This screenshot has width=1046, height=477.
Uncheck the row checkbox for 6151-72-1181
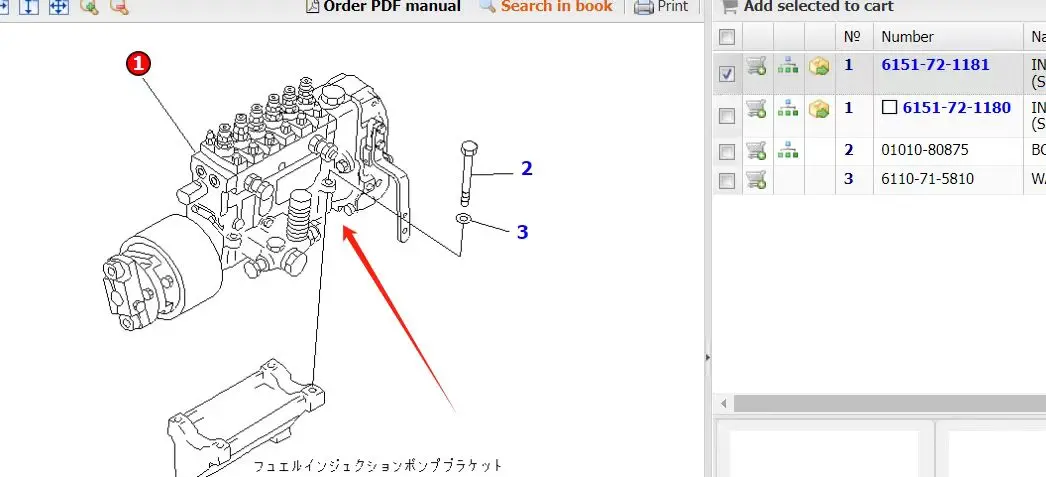[x=727, y=73]
